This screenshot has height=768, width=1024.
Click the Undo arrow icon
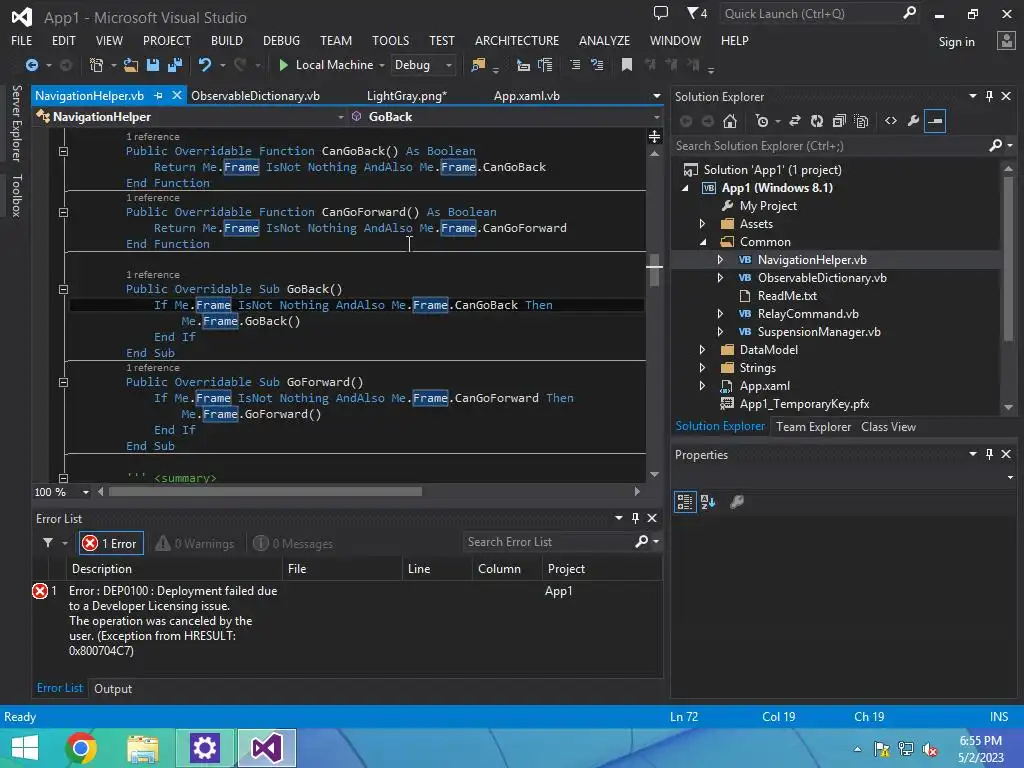pyautogui.click(x=204, y=65)
